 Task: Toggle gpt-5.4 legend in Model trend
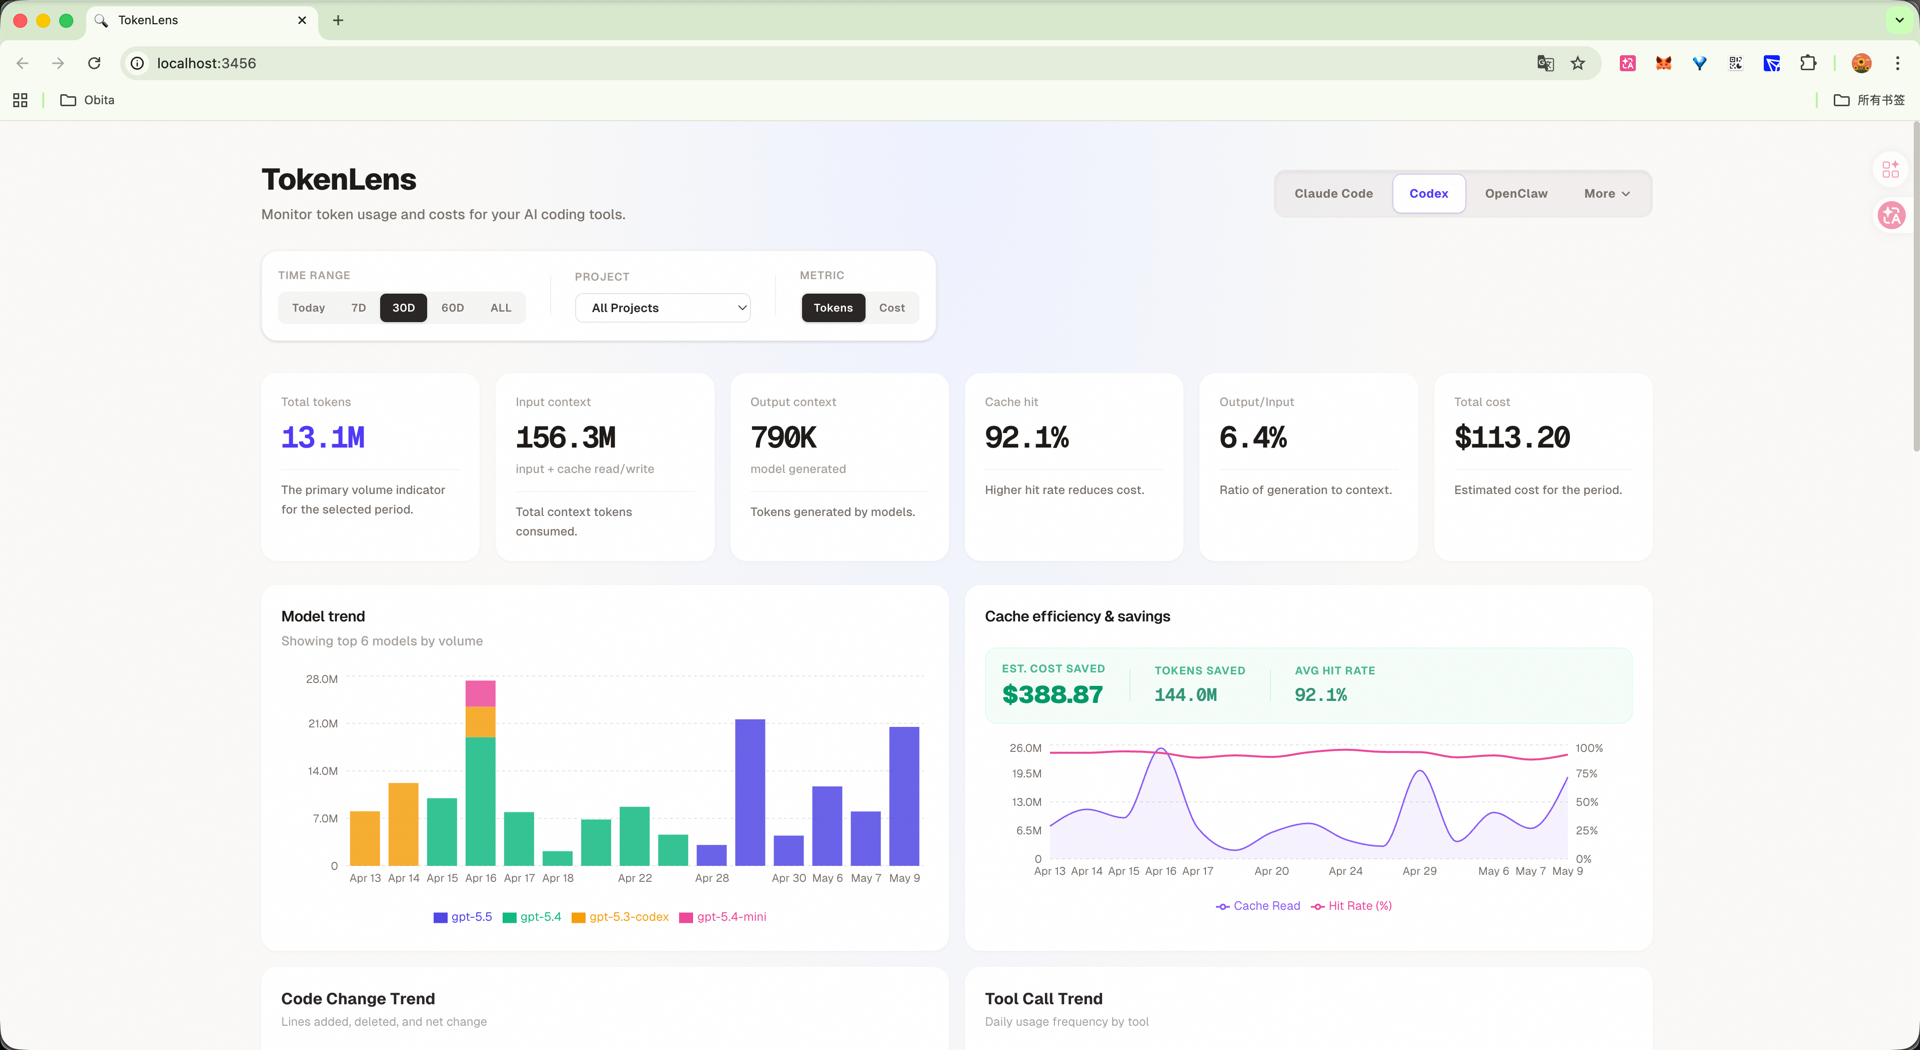point(532,917)
